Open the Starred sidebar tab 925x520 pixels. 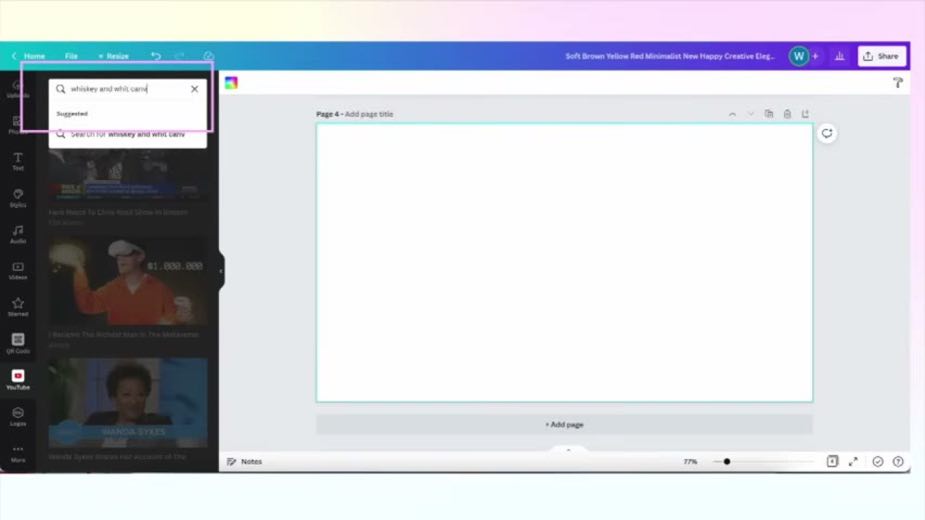18,307
